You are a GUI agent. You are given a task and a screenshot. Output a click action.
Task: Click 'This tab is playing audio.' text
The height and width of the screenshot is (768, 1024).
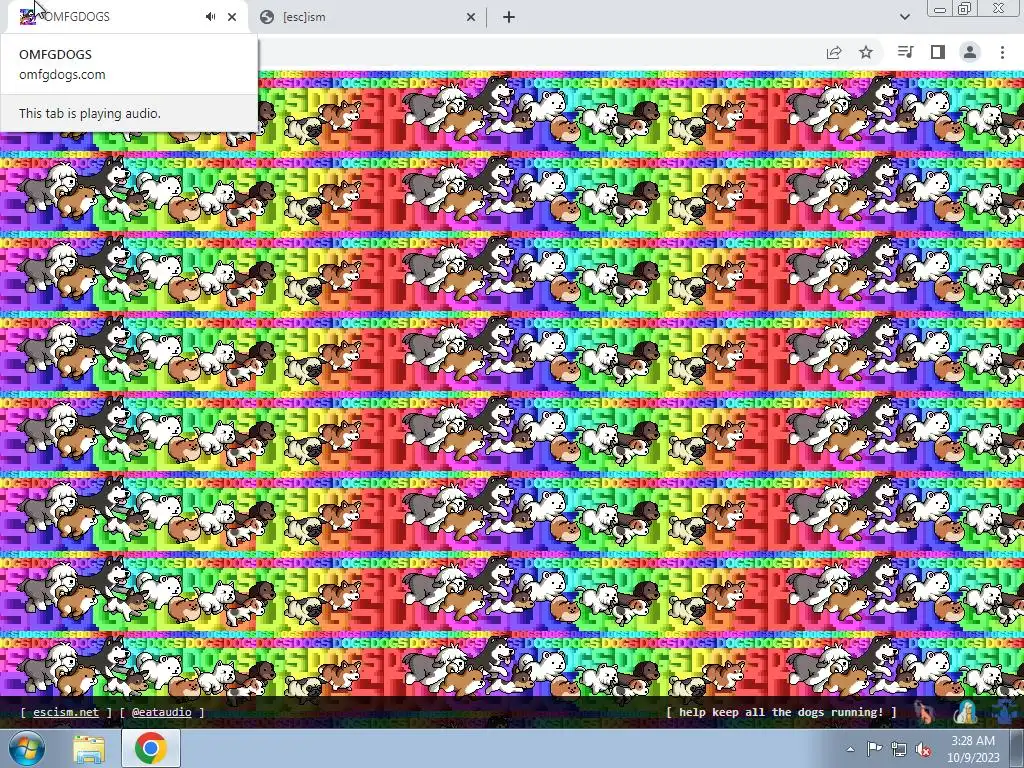[x=89, y=113]
